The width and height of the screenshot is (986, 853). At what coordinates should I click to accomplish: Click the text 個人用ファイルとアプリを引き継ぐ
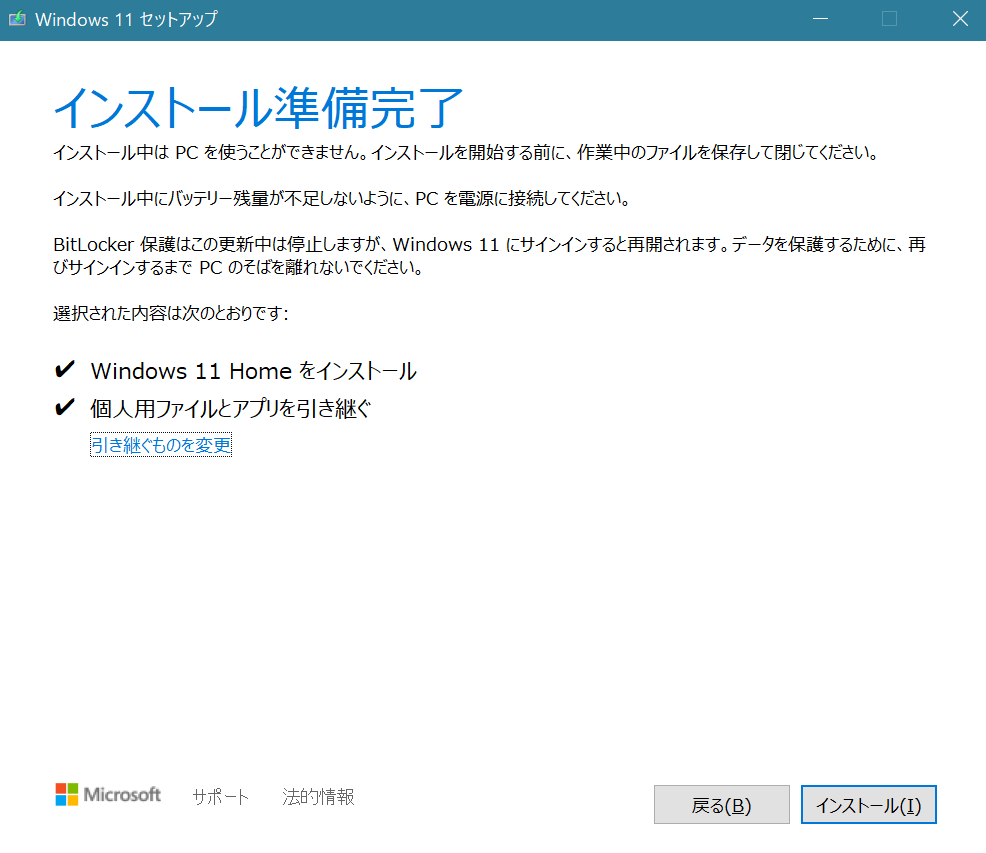[231, 409]
